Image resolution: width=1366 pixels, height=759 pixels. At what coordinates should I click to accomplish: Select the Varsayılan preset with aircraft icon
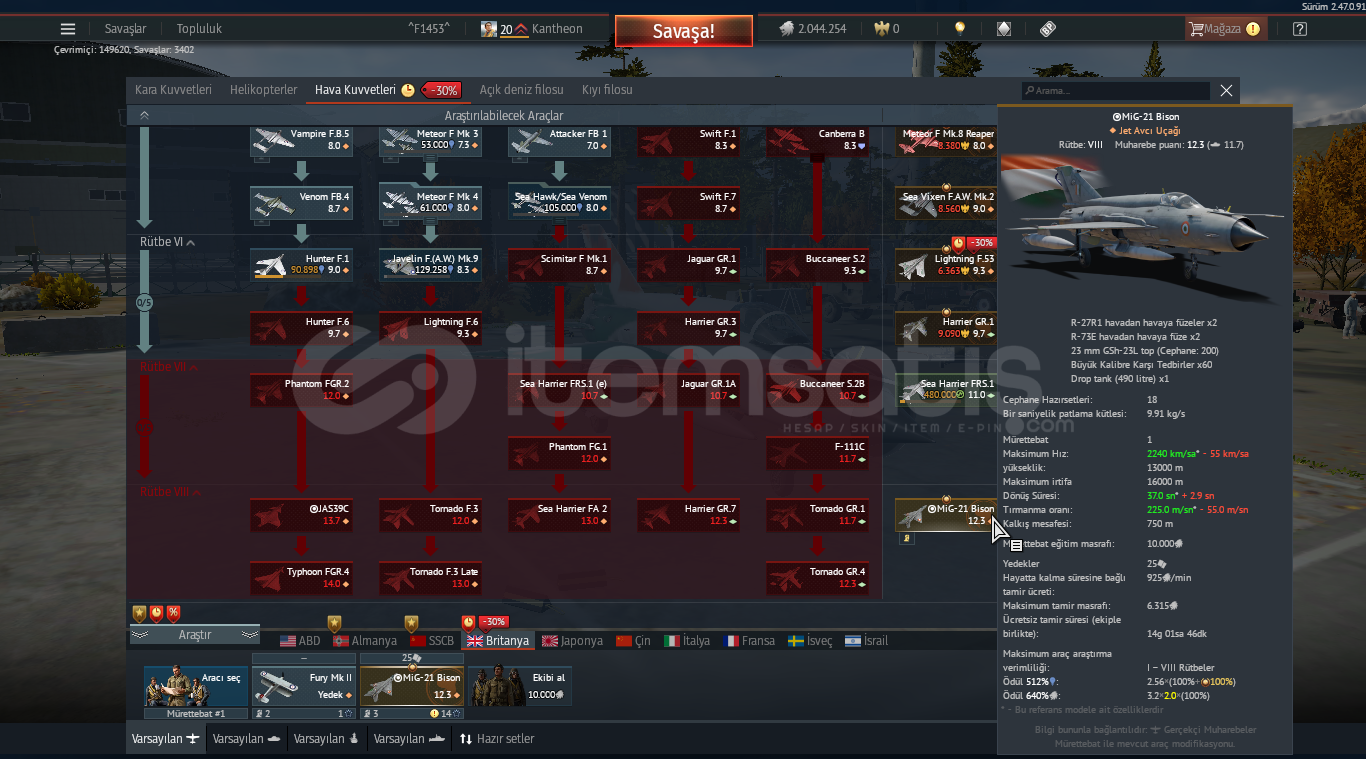click(x=167, y=739)
